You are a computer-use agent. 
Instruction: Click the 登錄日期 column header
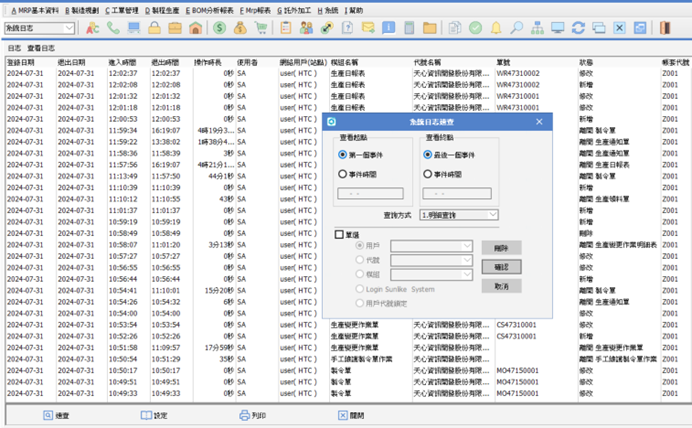point(20,62)
